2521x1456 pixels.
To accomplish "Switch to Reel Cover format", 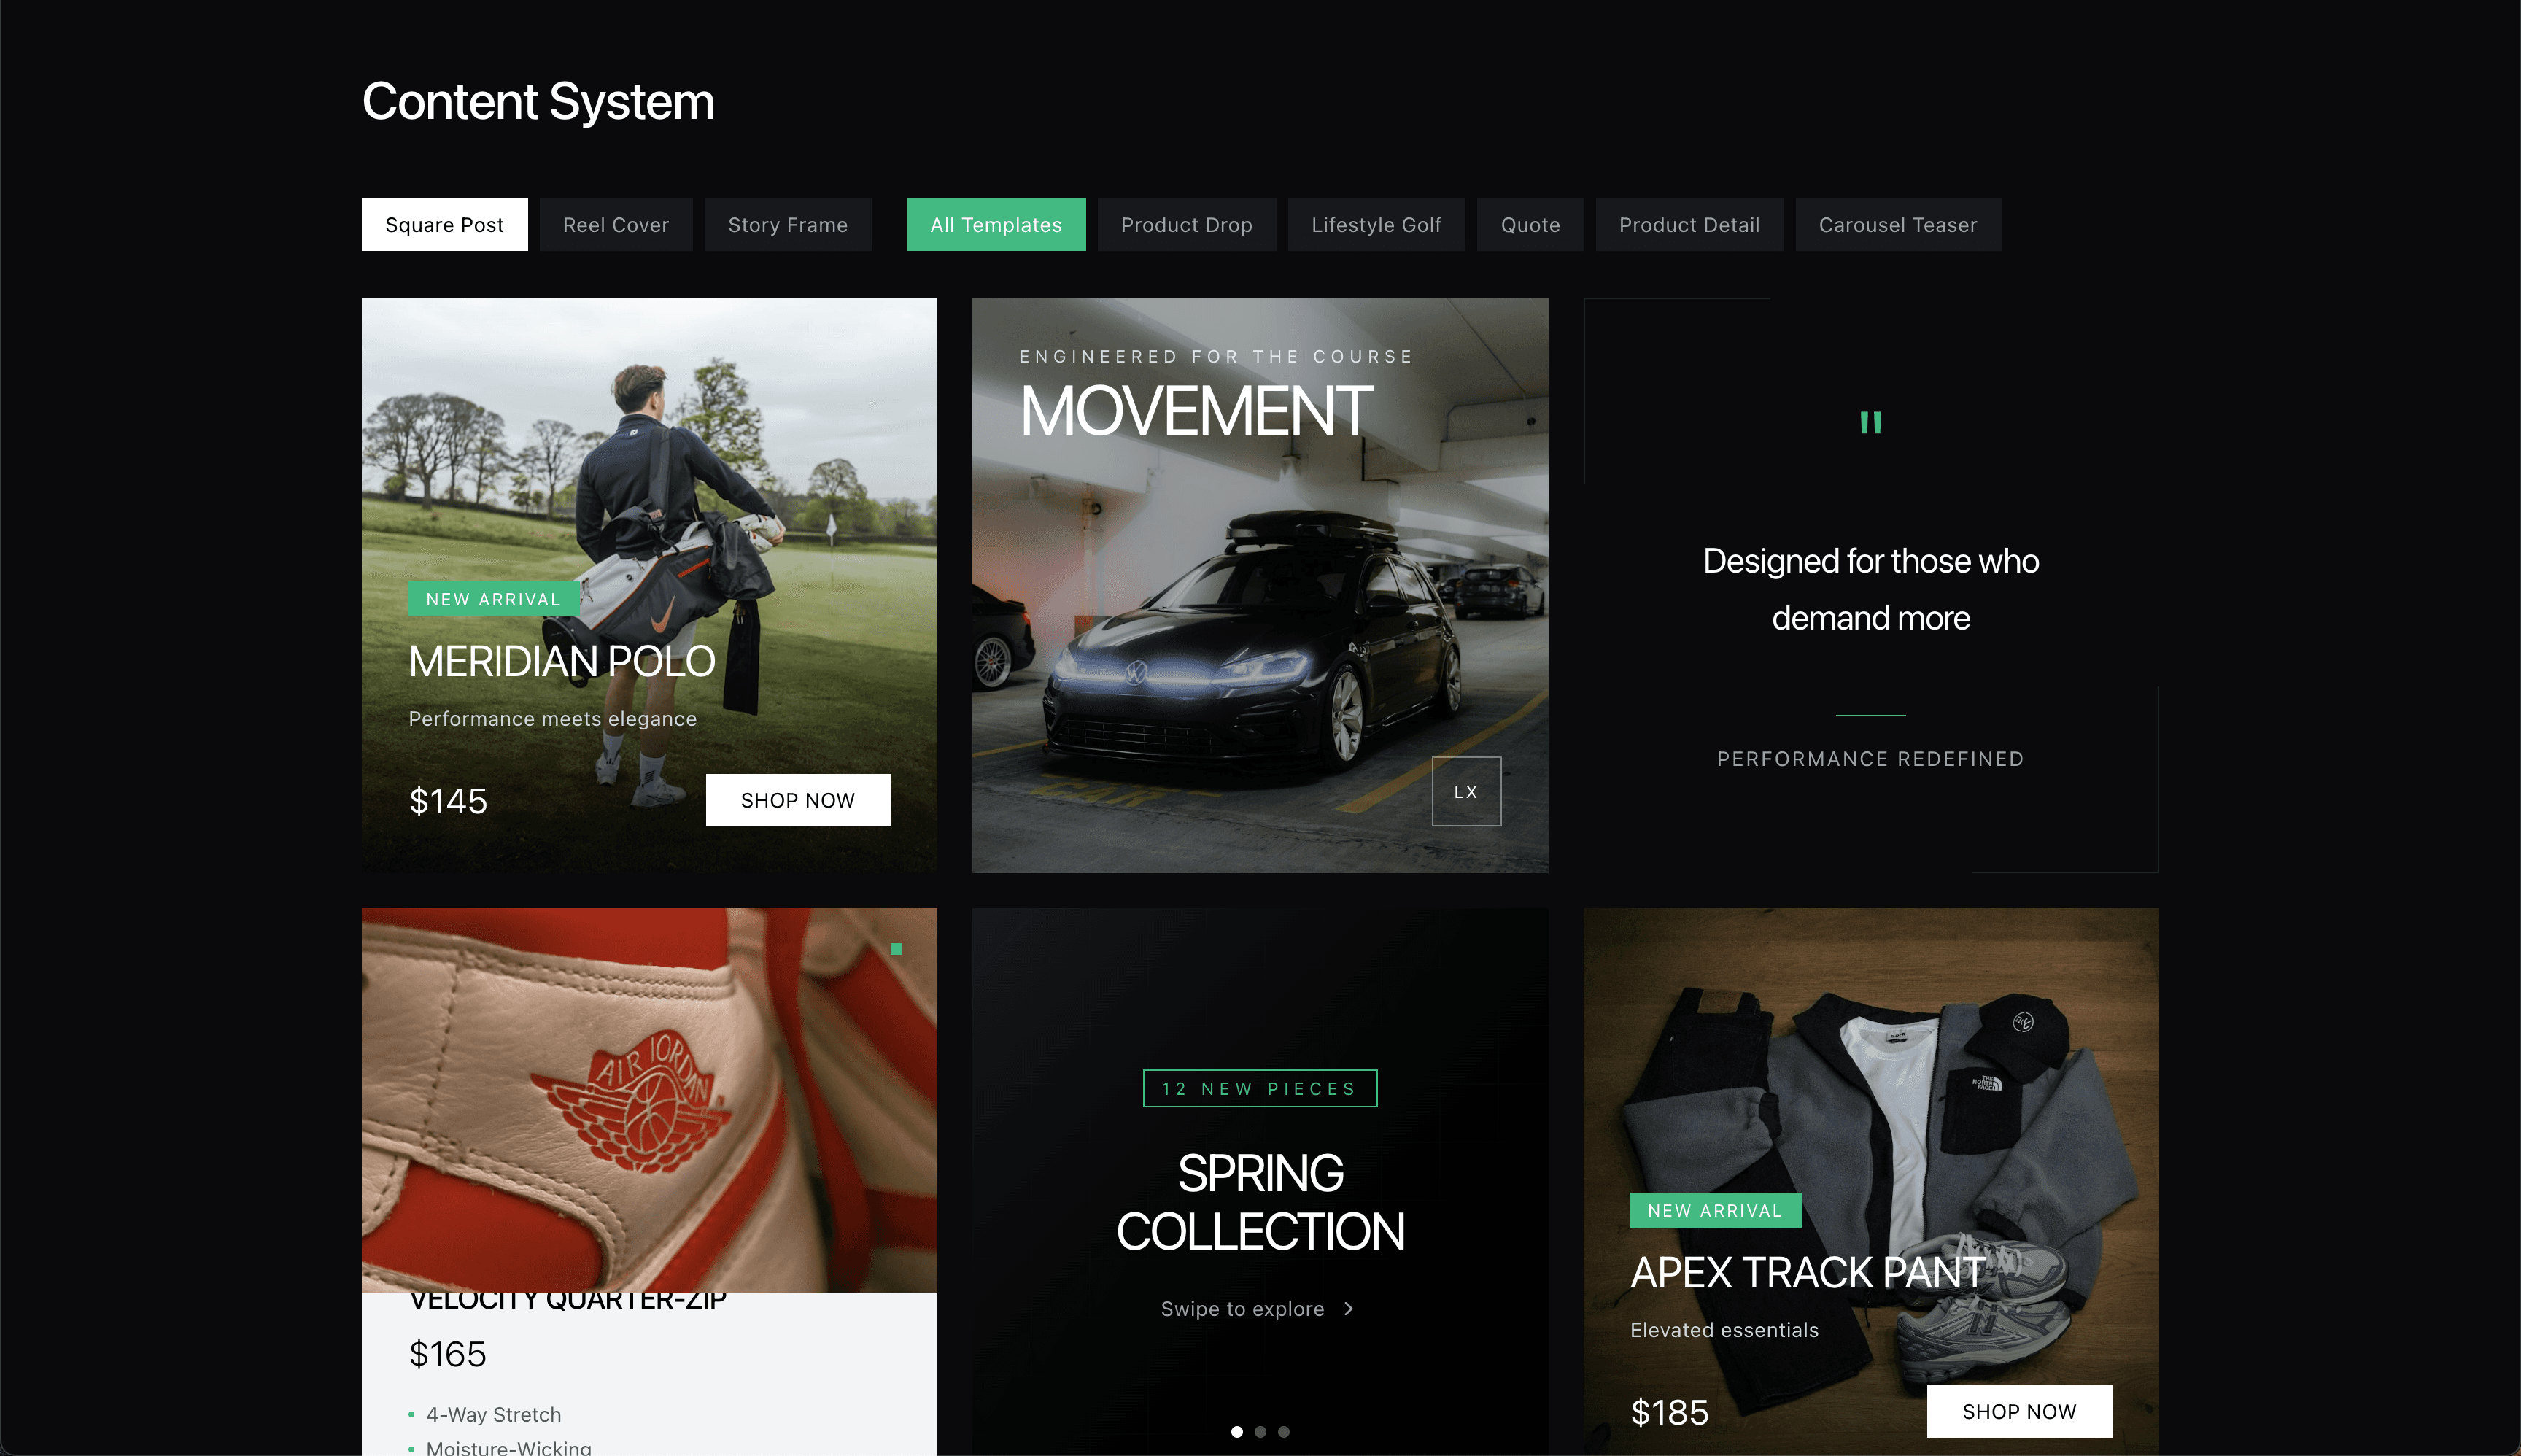I will click(615, 225).
